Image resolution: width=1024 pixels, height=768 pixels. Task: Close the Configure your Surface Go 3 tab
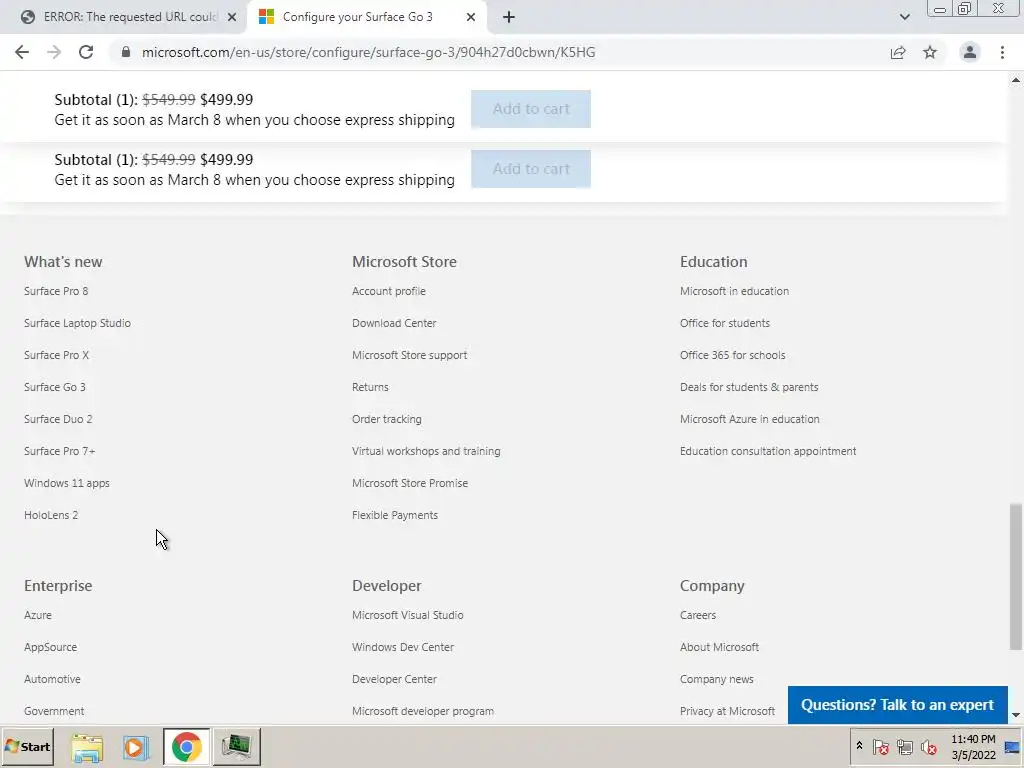tap(471, 17)
